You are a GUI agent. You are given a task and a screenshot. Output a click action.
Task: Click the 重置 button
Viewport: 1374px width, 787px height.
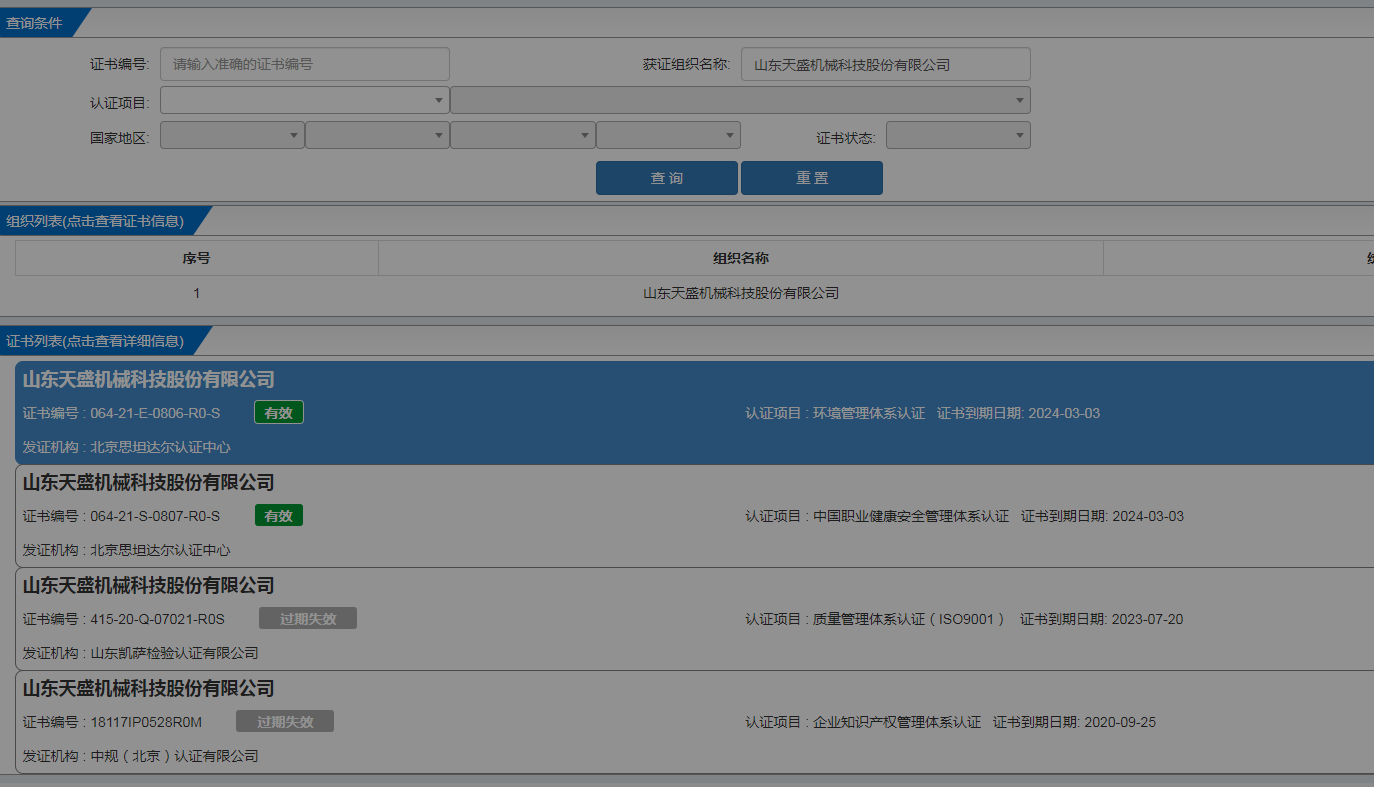click(812, 178)
